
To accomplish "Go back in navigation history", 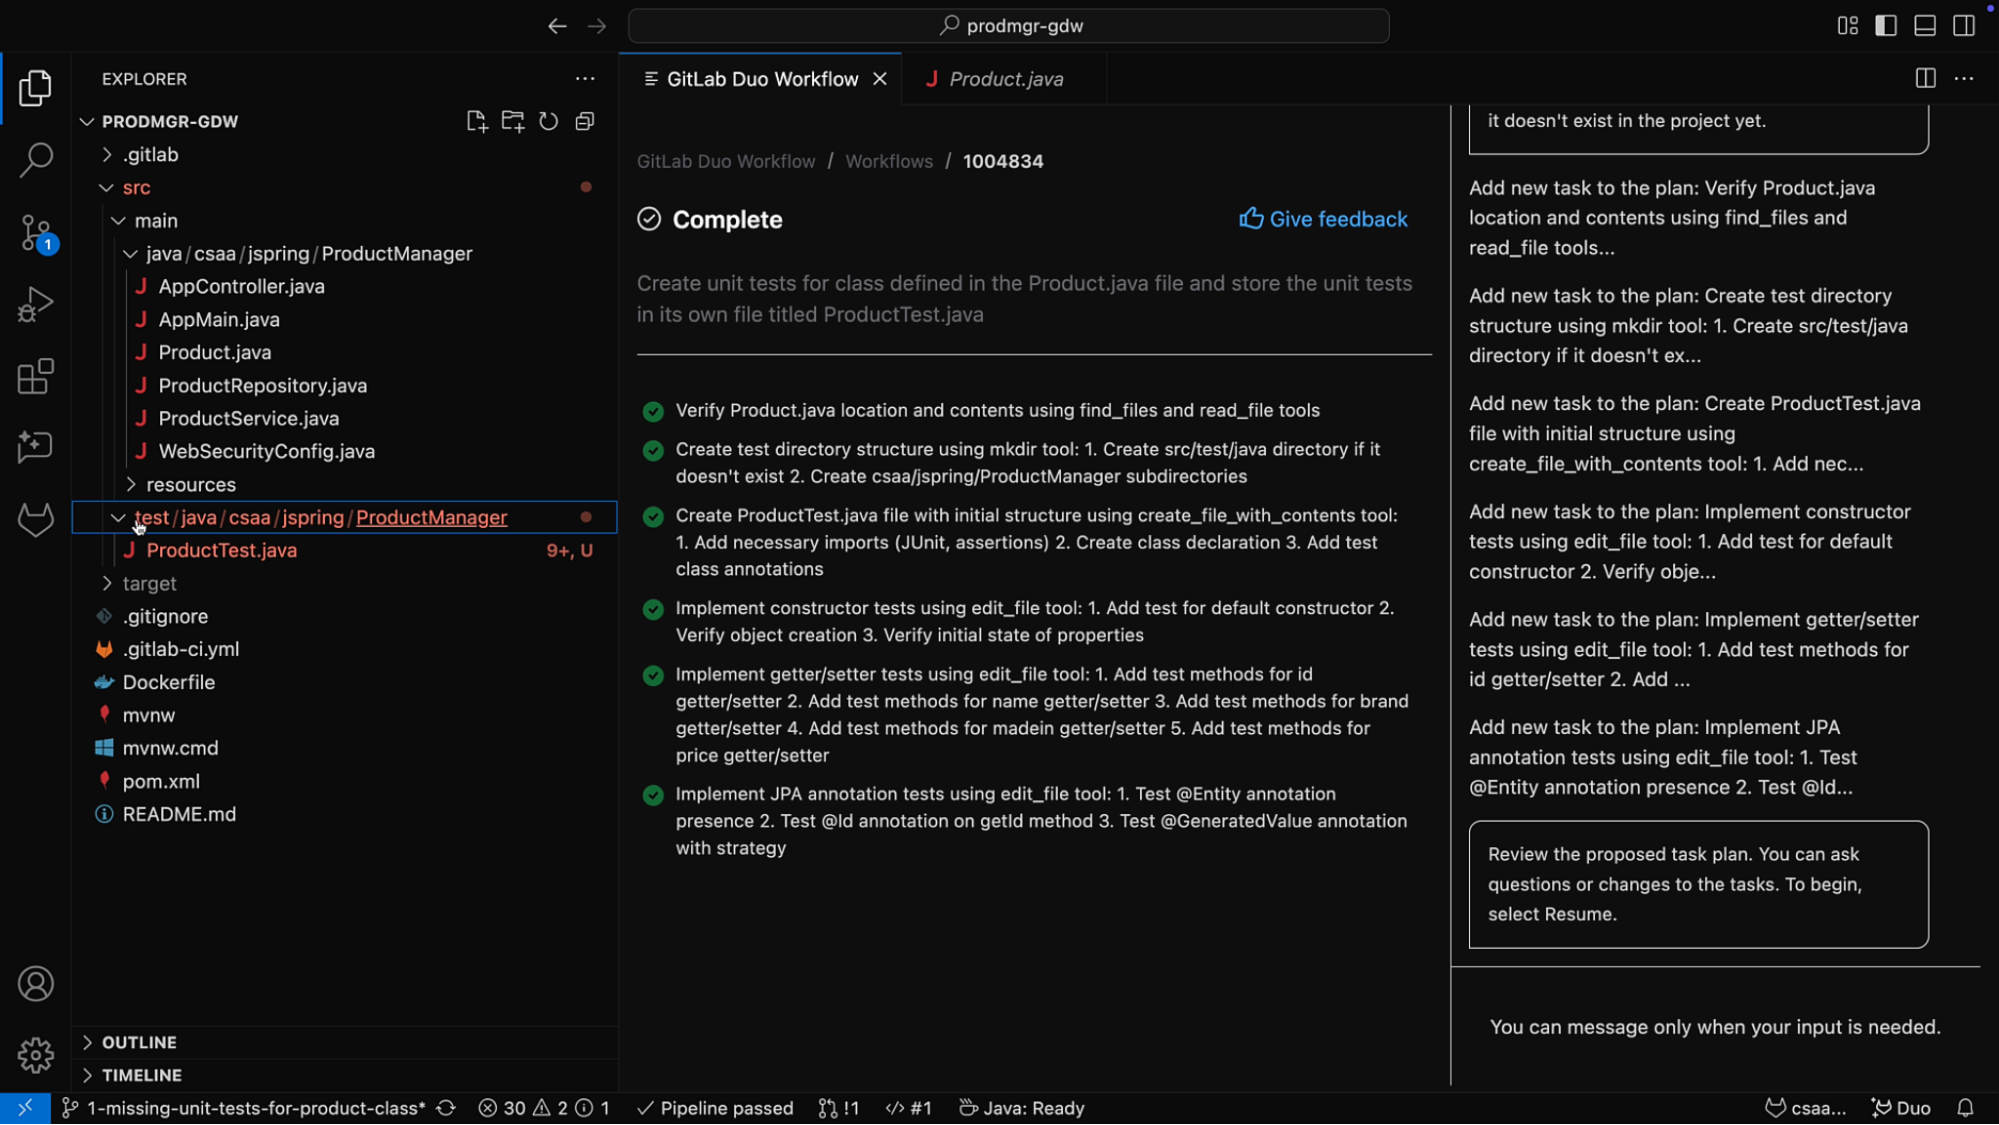I will (557, 26).
